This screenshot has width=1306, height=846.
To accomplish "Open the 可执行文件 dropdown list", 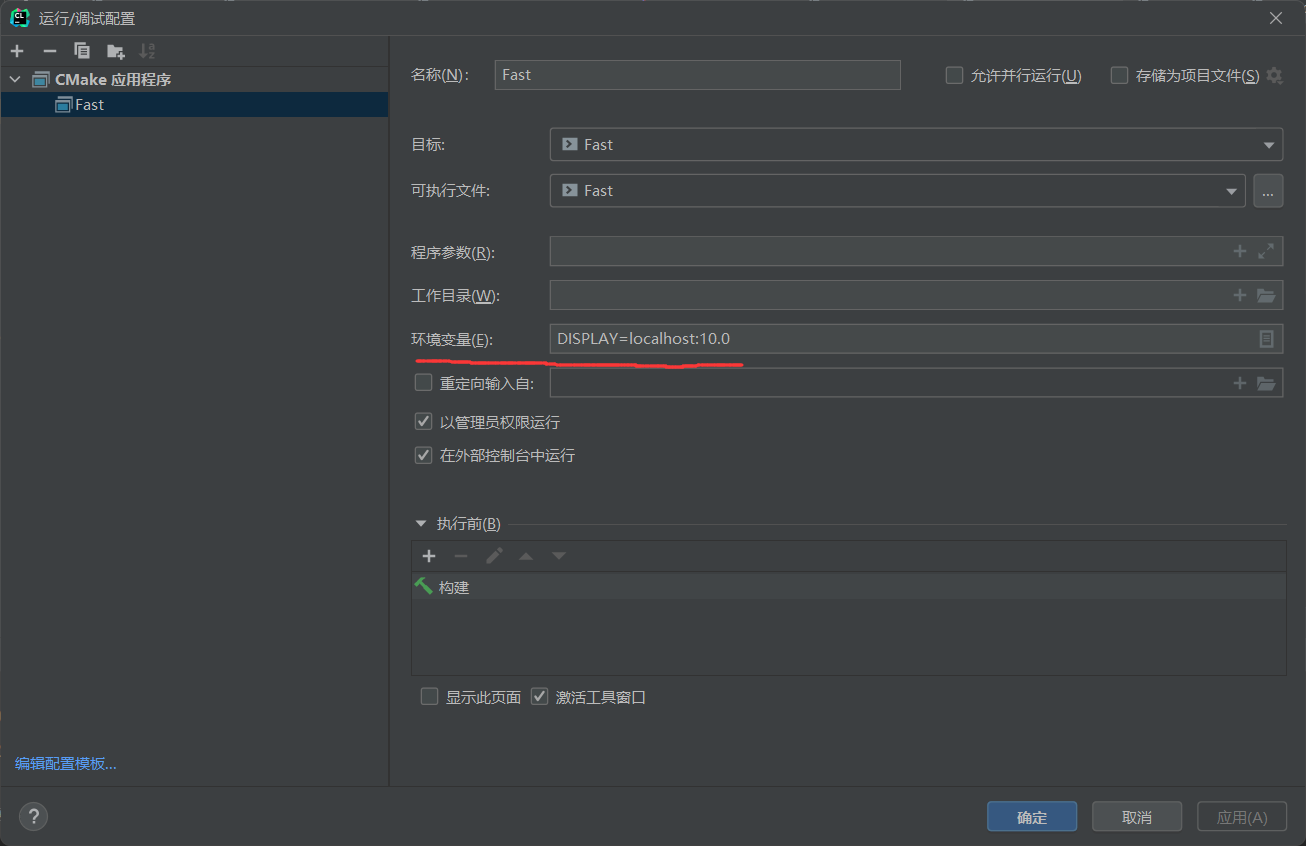I will [x=1232, y=190].
